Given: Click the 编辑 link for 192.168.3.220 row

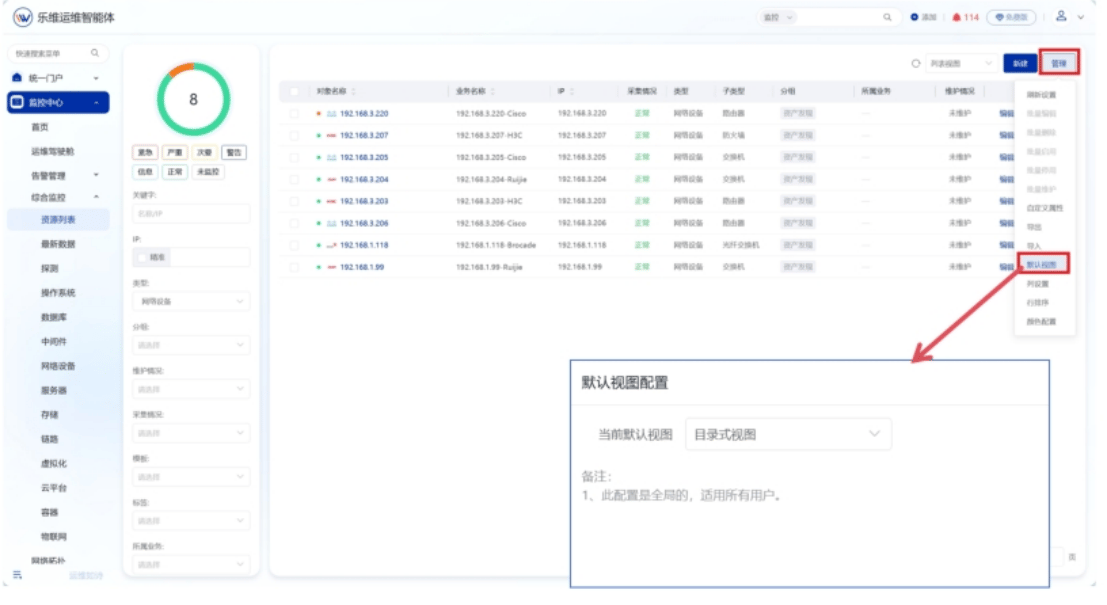Looking at the screenshot, I should [1007, 114].
